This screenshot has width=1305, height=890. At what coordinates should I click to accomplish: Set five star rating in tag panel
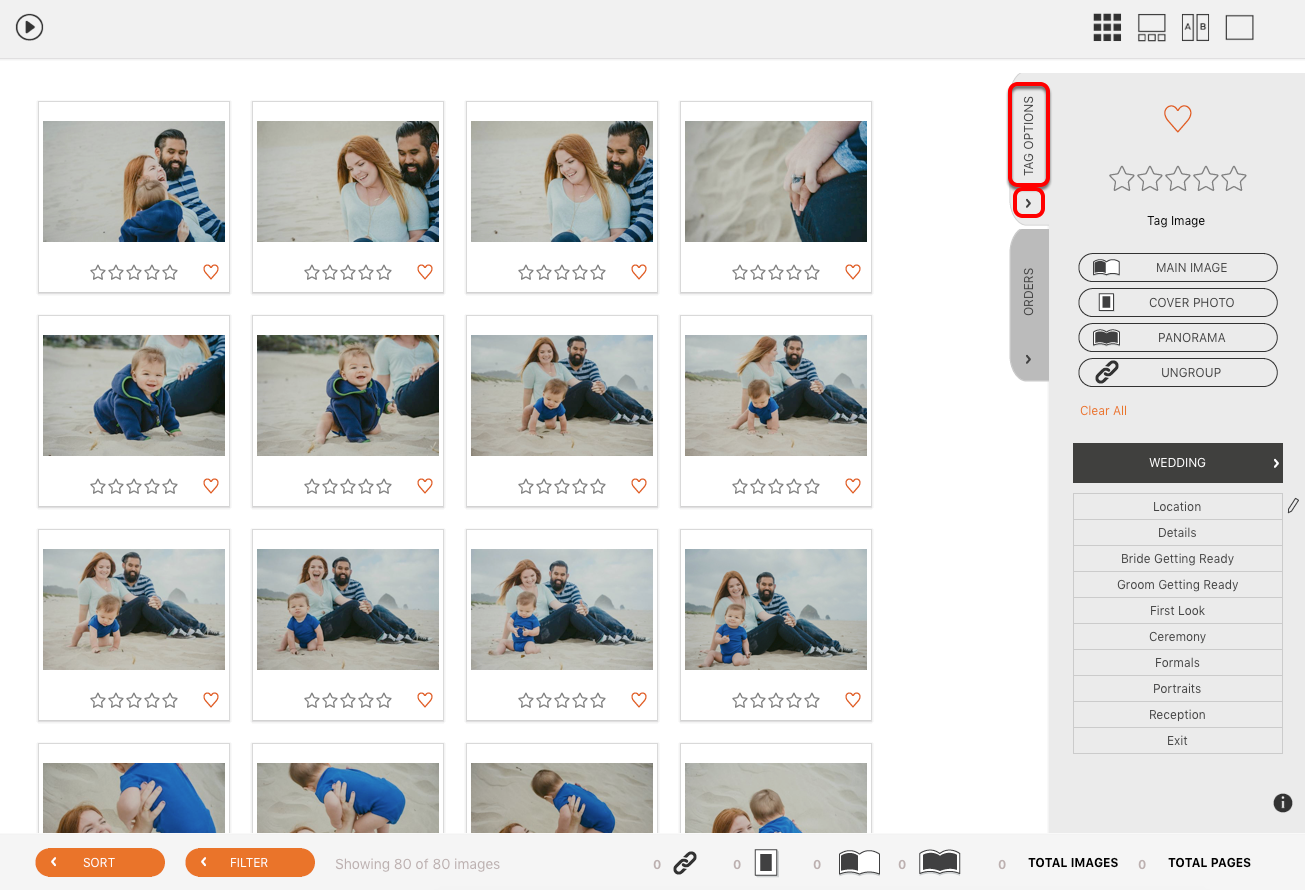1234,179
